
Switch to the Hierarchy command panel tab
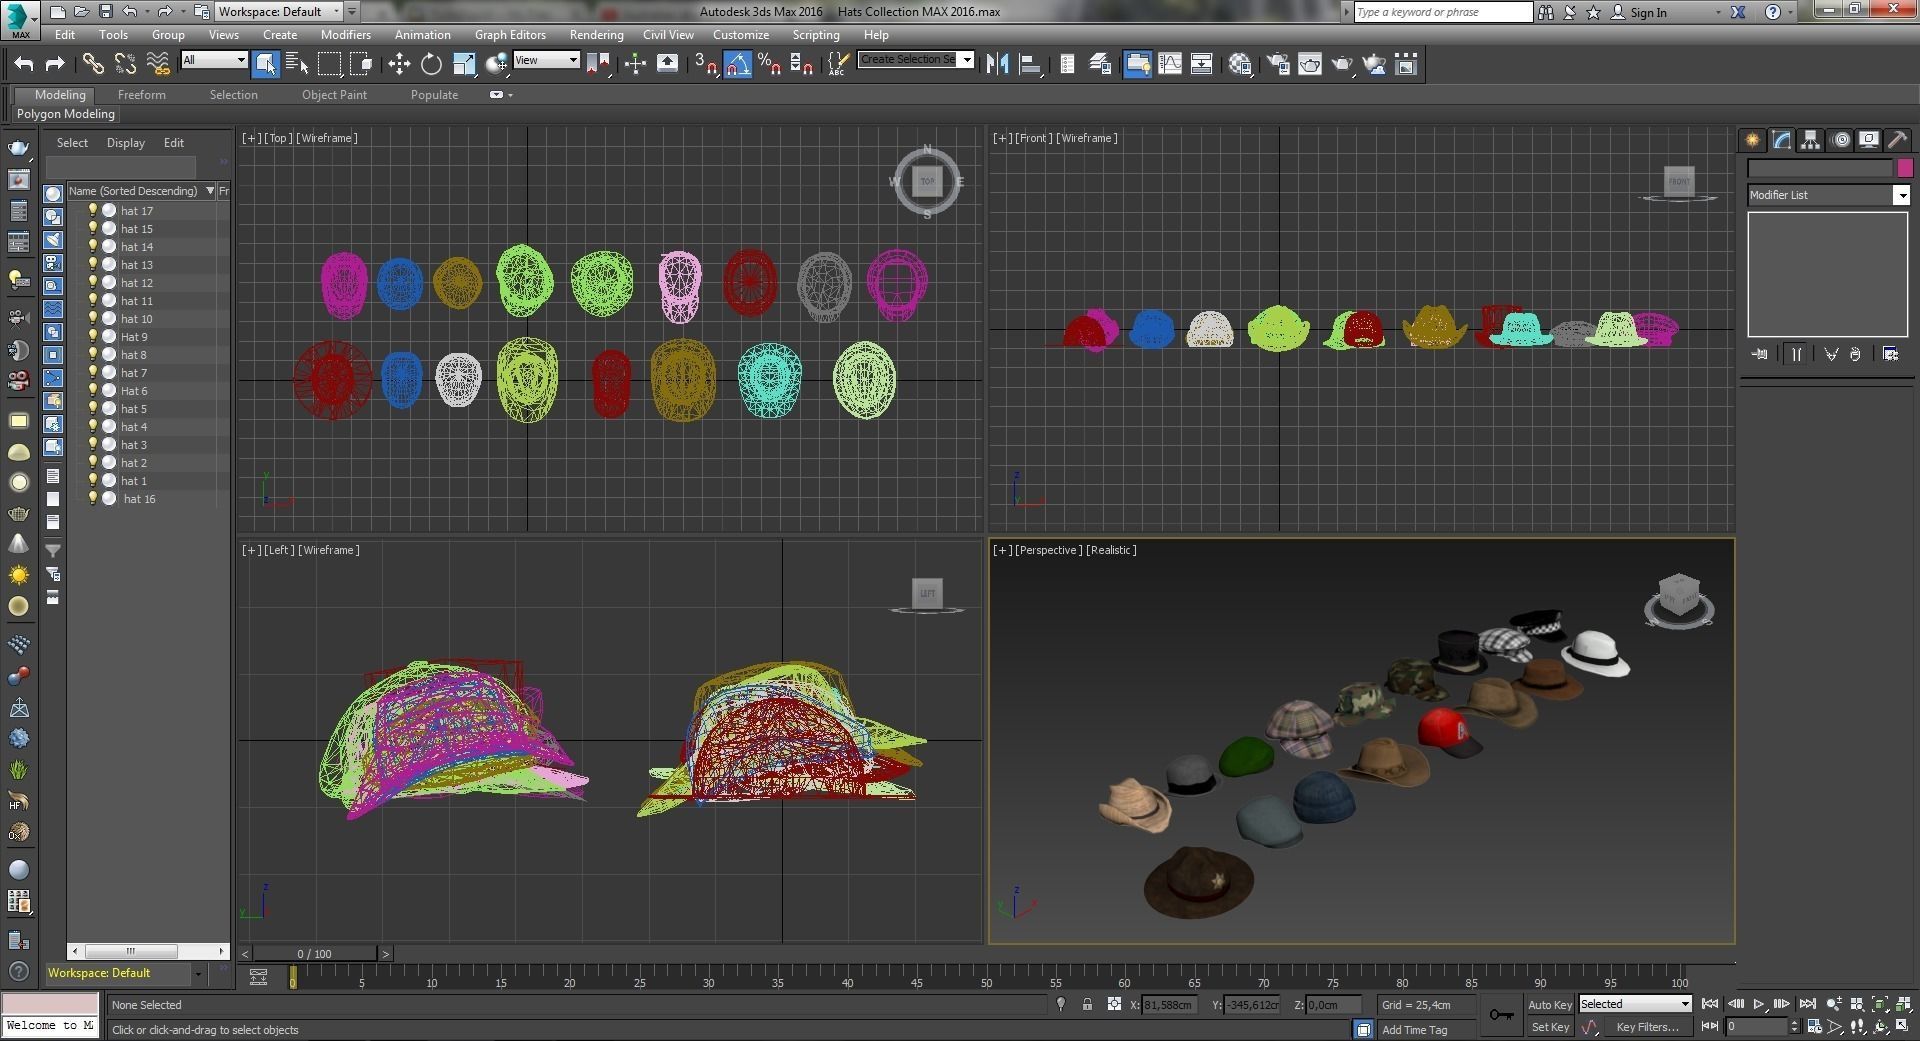[x=1811, y=140]
